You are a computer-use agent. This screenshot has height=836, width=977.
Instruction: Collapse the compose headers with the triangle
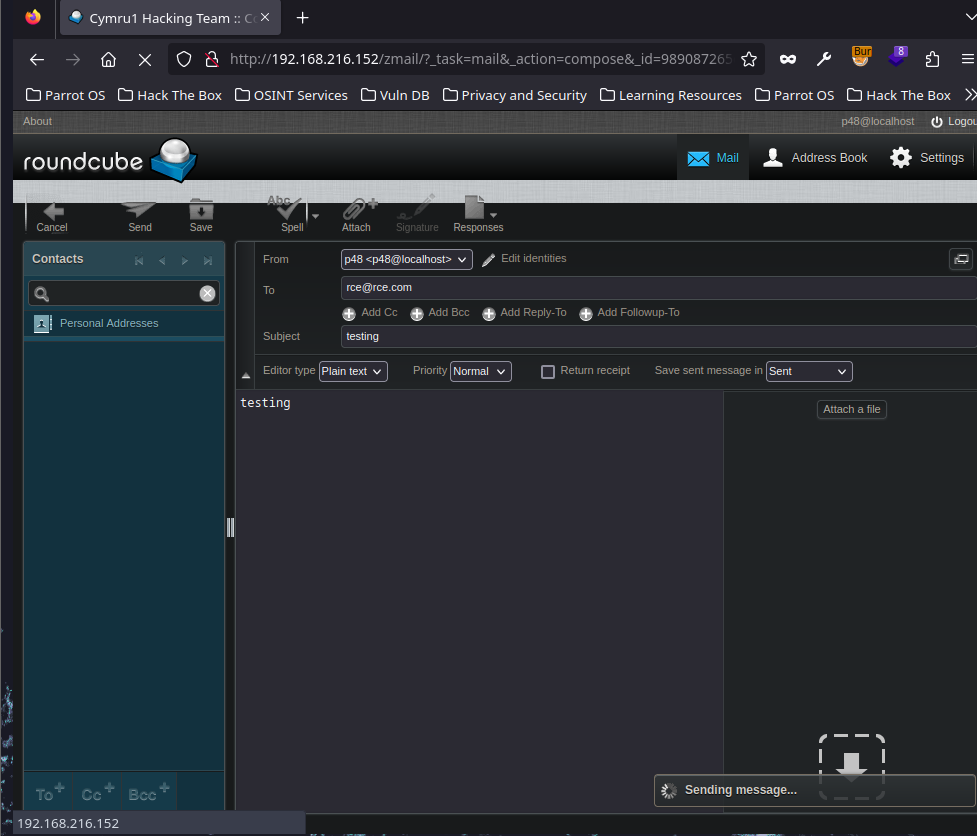pos(246,376)
